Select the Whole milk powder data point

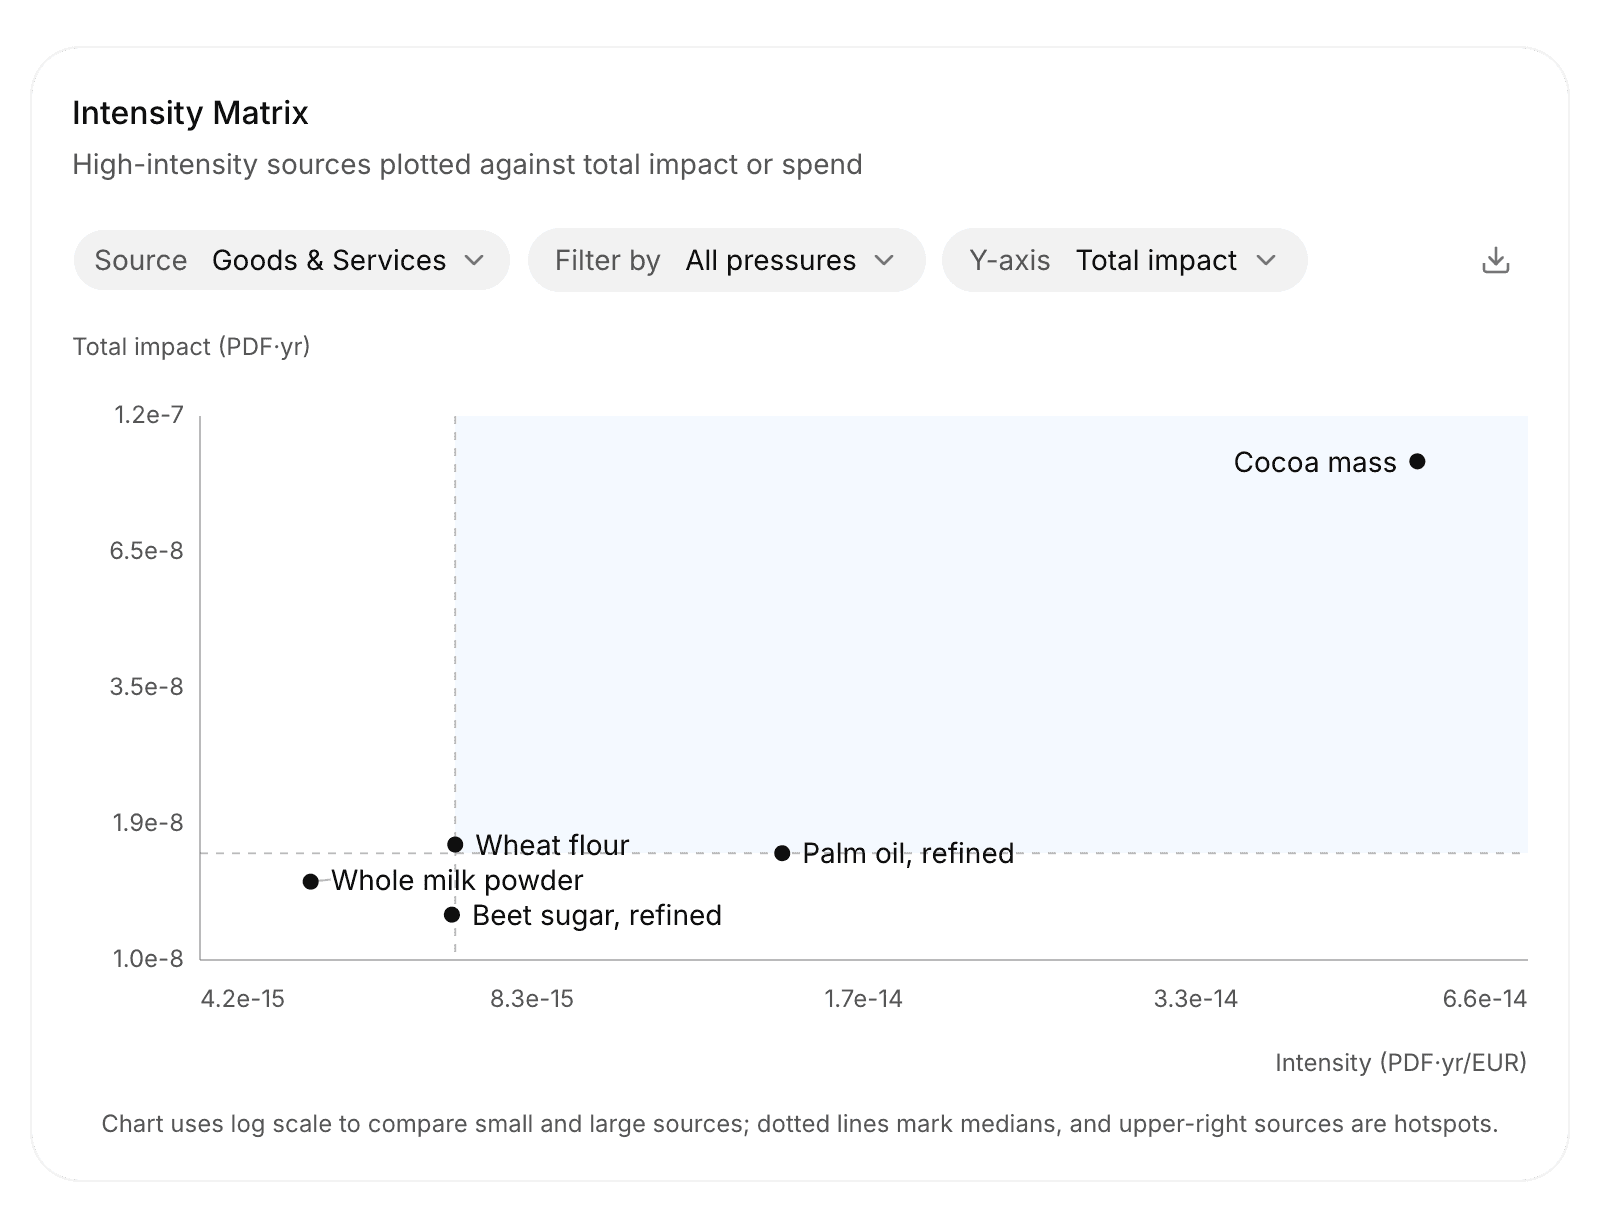311,881
